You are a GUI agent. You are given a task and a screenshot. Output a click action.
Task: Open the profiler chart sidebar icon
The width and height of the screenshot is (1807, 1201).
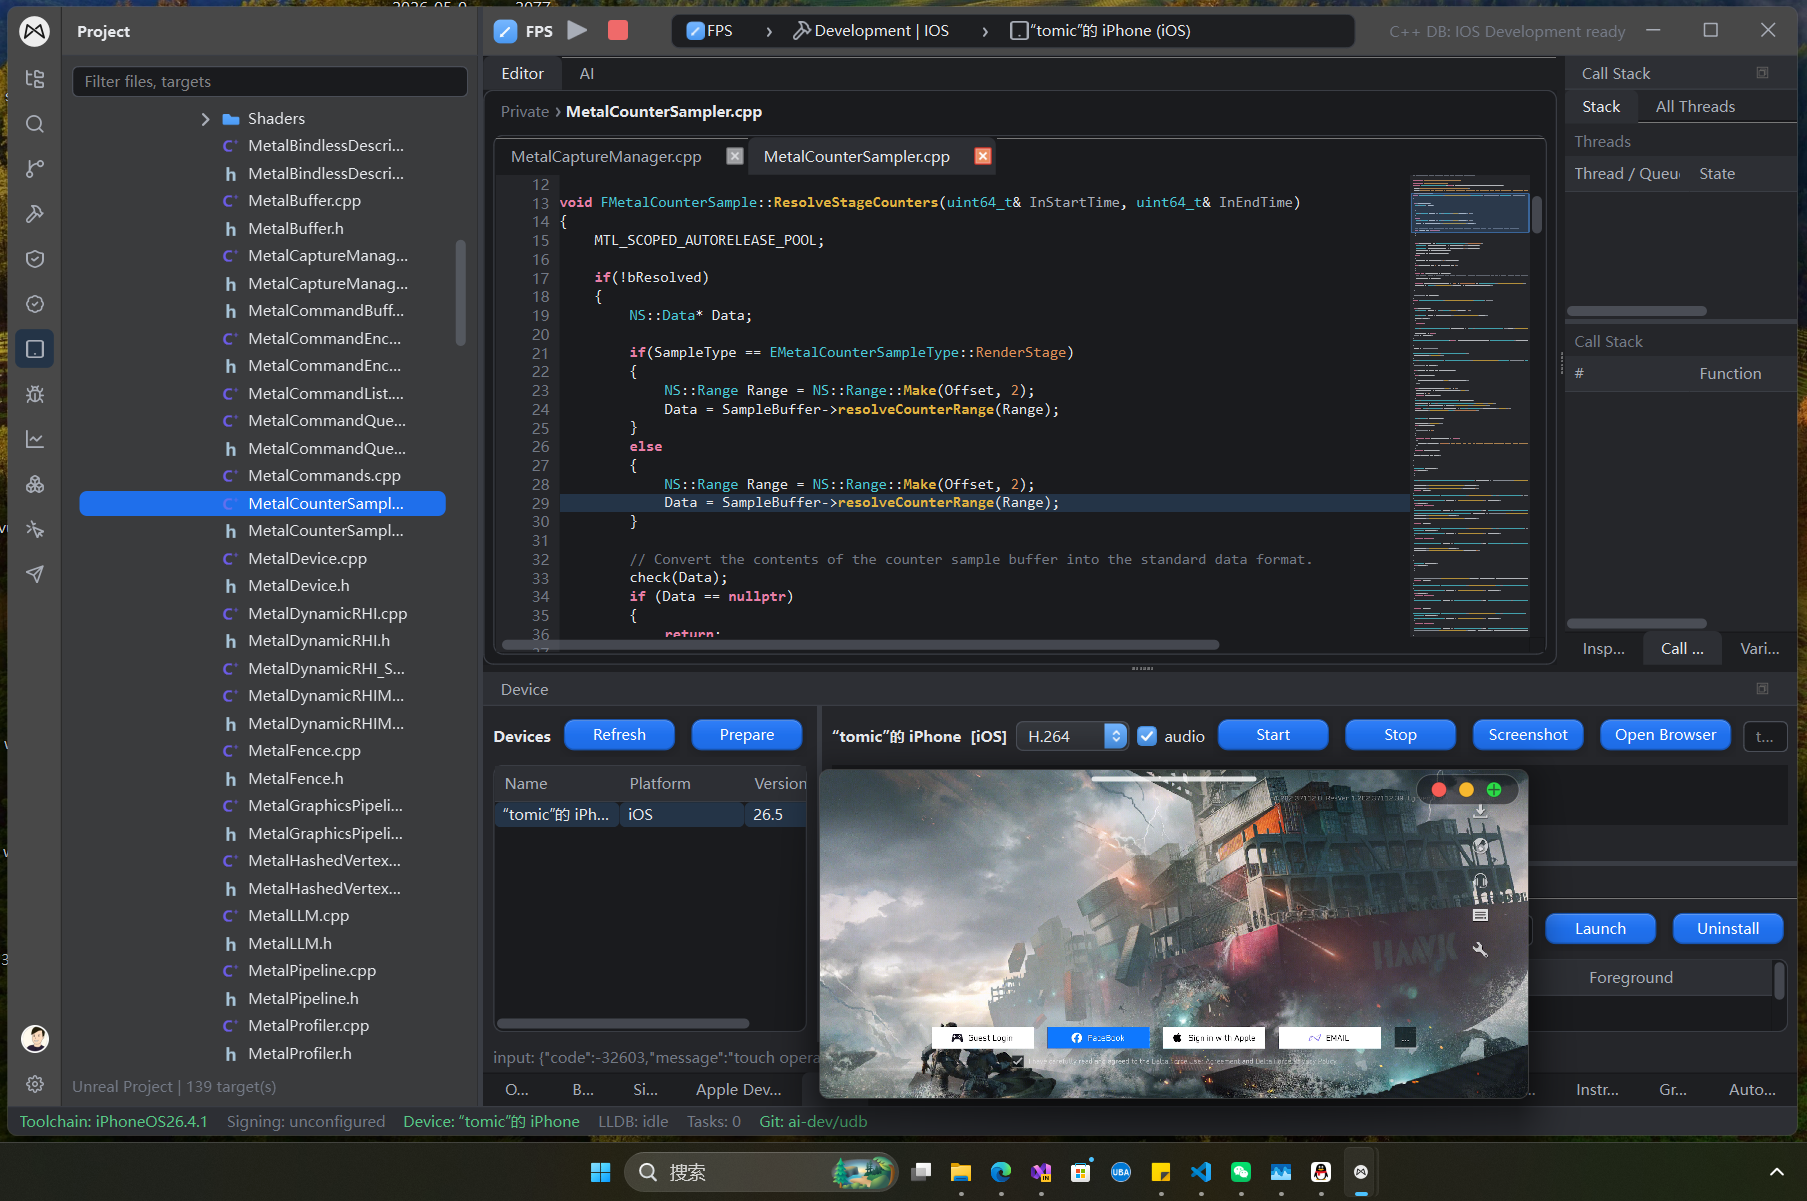point(35,439)
